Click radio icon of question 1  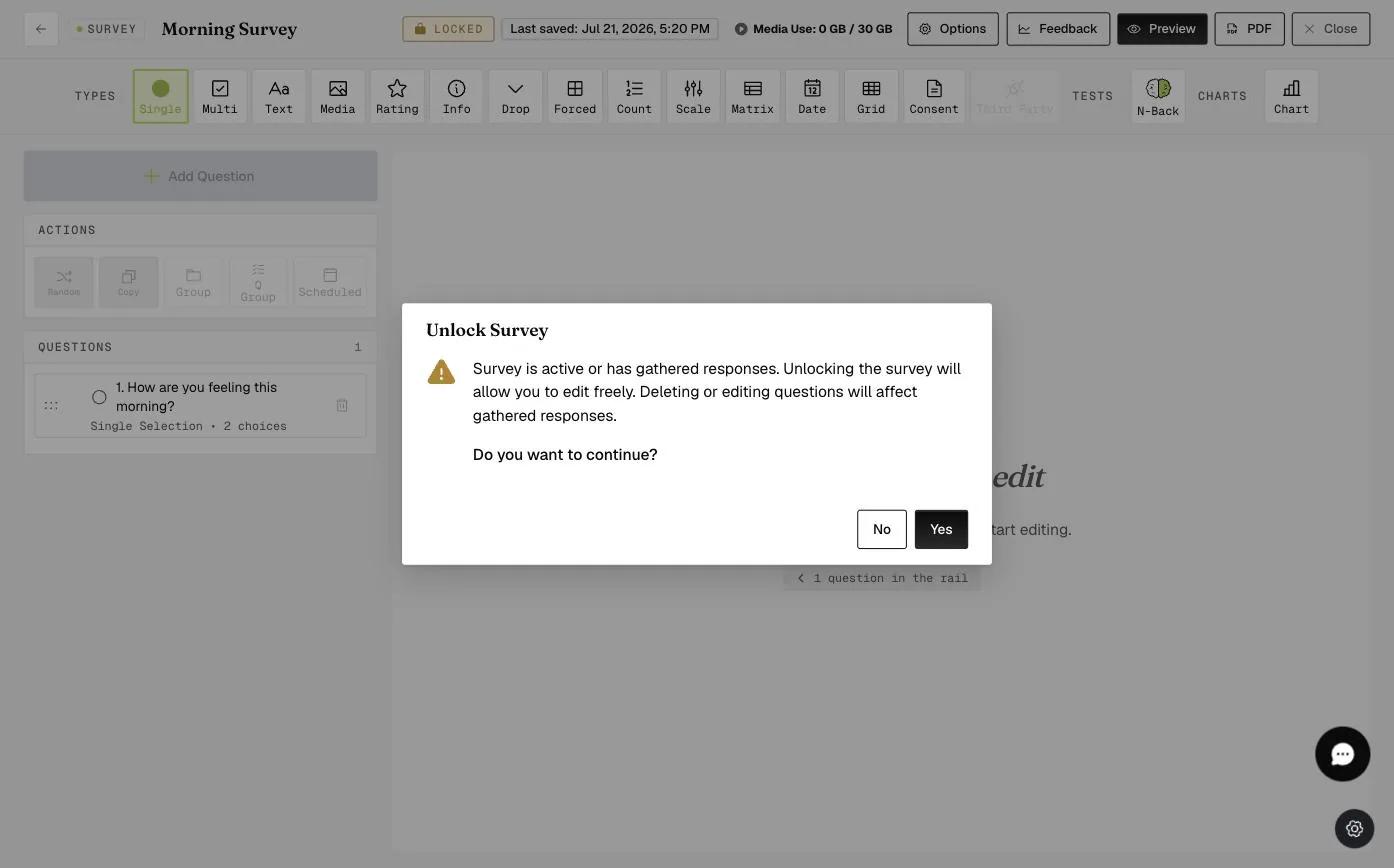(x=99, y=397)
